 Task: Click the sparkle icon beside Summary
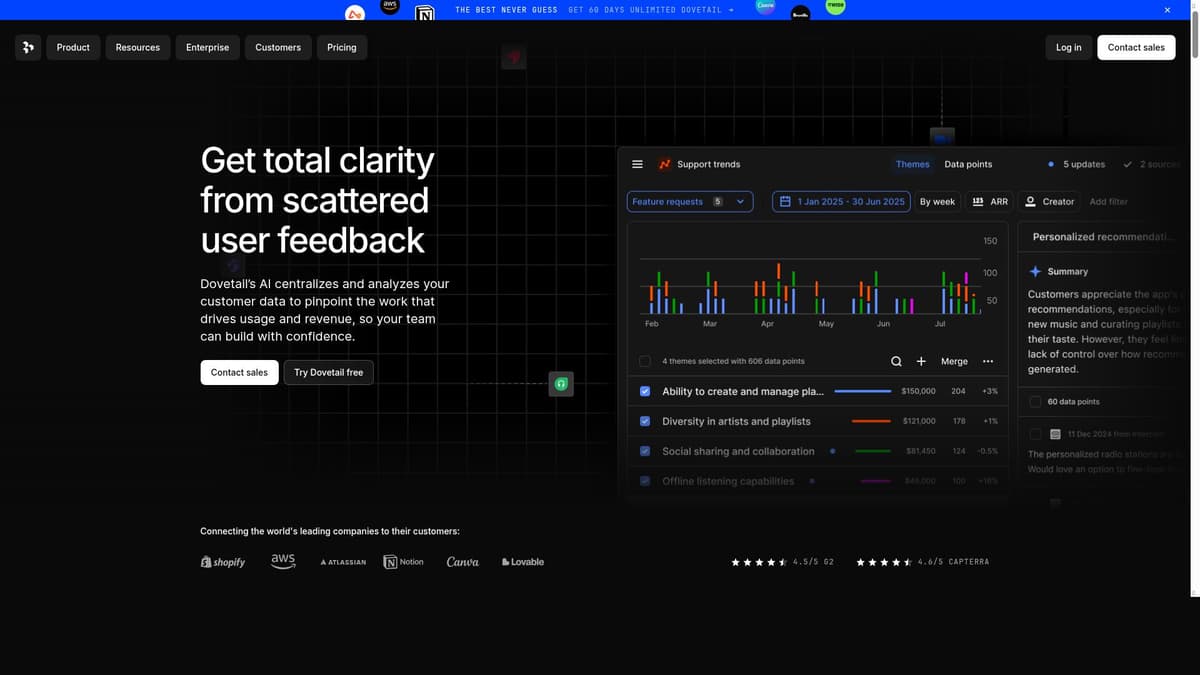[x=1035, y=271]
